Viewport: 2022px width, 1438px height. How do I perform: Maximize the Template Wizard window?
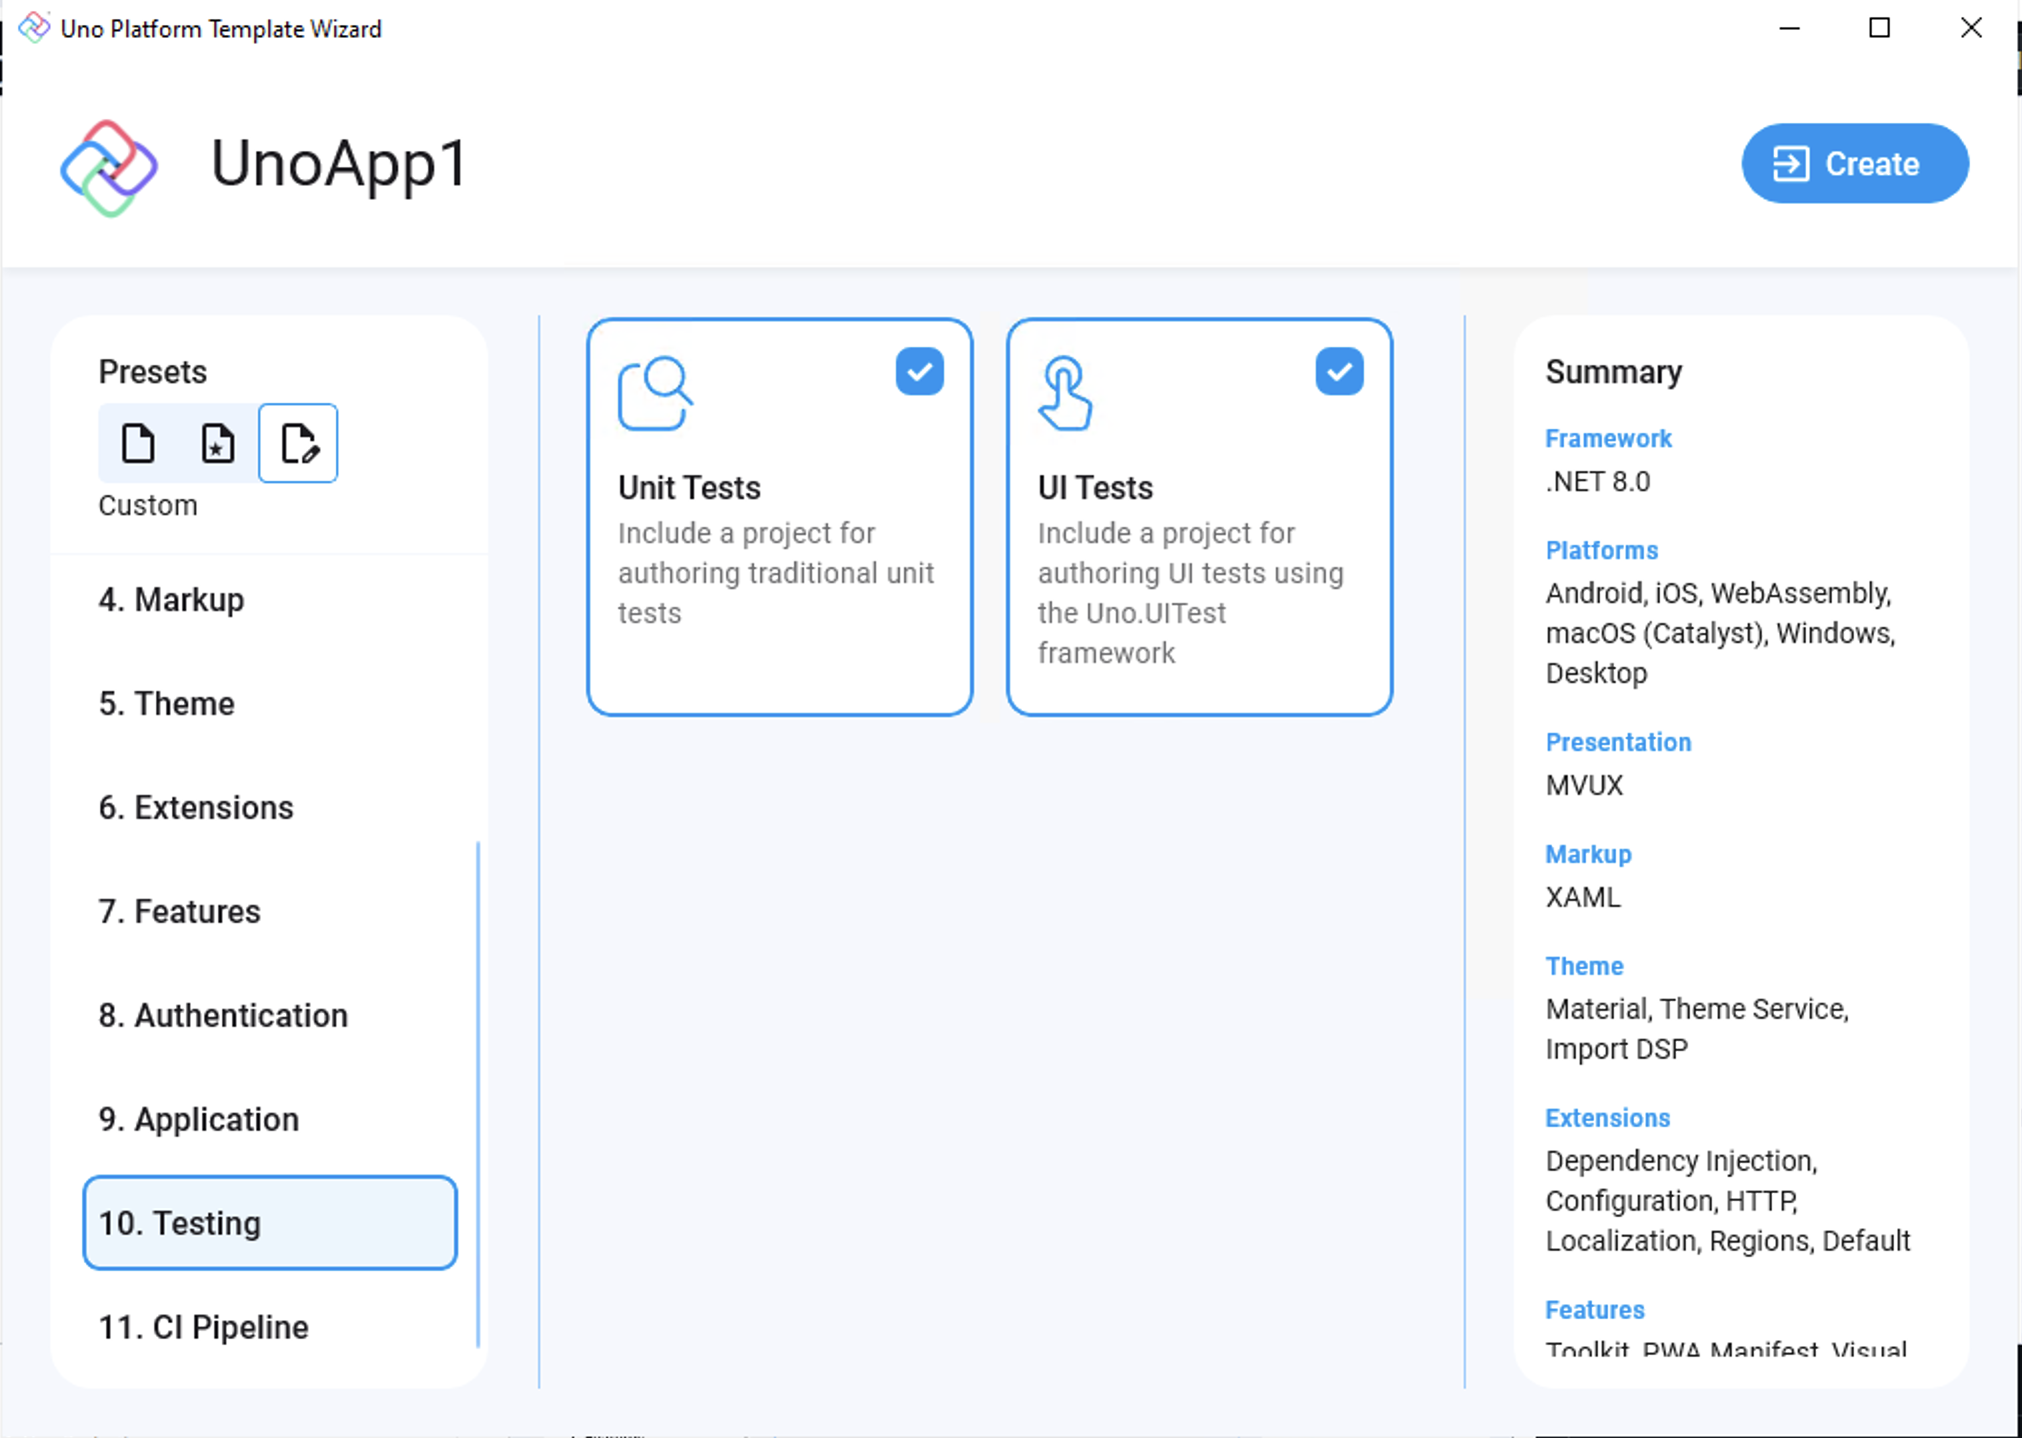[1879, 28]
